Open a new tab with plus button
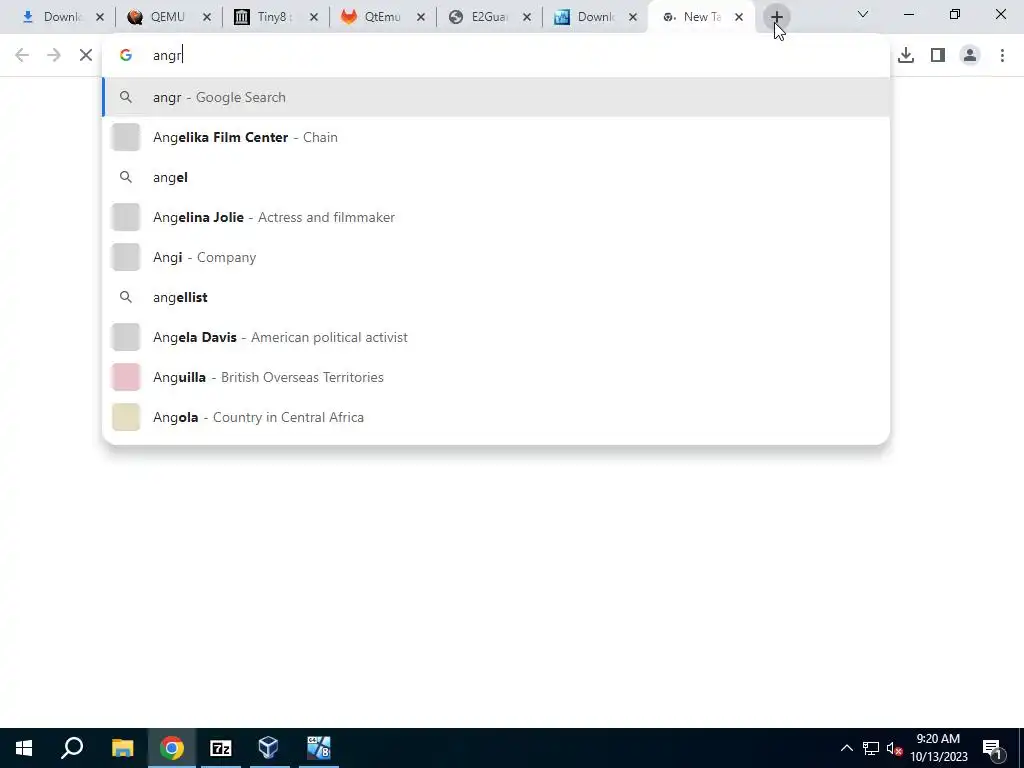1024x768 pixels. pyautogui.click(x=776, y=17)
